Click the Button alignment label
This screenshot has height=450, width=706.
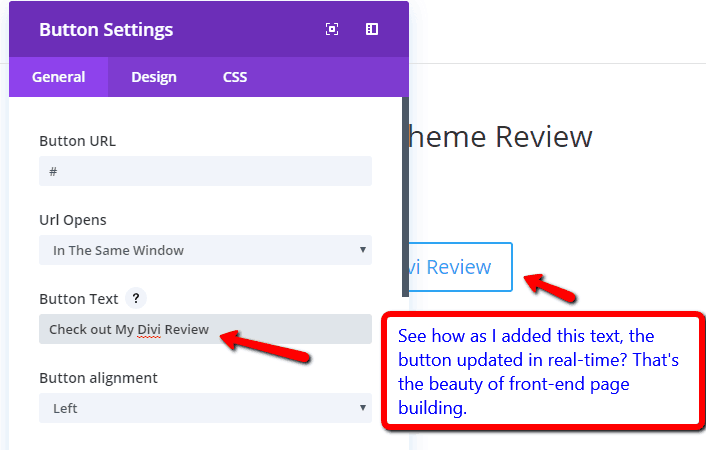point(98,378)
